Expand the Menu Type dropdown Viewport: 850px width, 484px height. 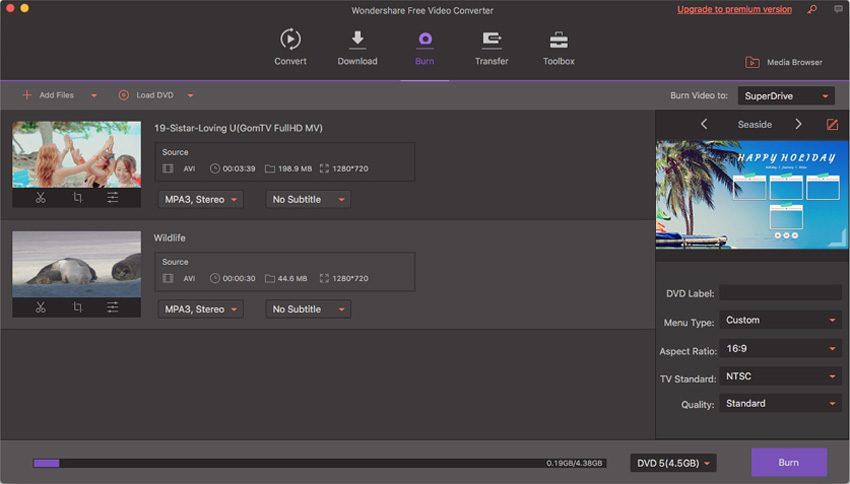click(x=780, y=321)
